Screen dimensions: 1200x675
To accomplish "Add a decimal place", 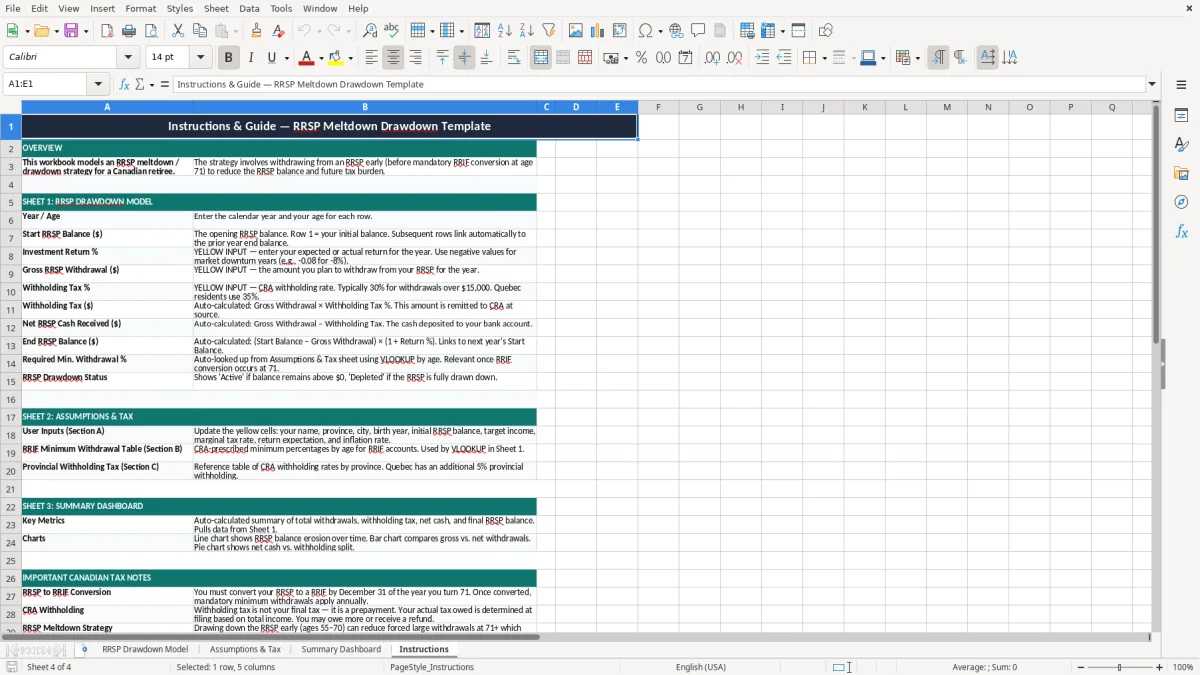I will point(712,58).
